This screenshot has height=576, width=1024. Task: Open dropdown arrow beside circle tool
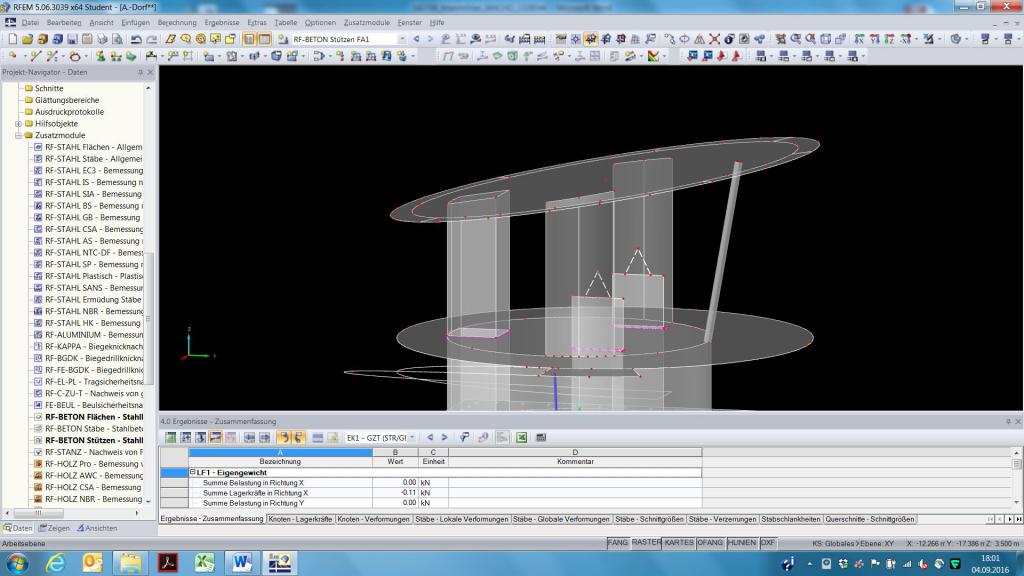pos(86,56)
